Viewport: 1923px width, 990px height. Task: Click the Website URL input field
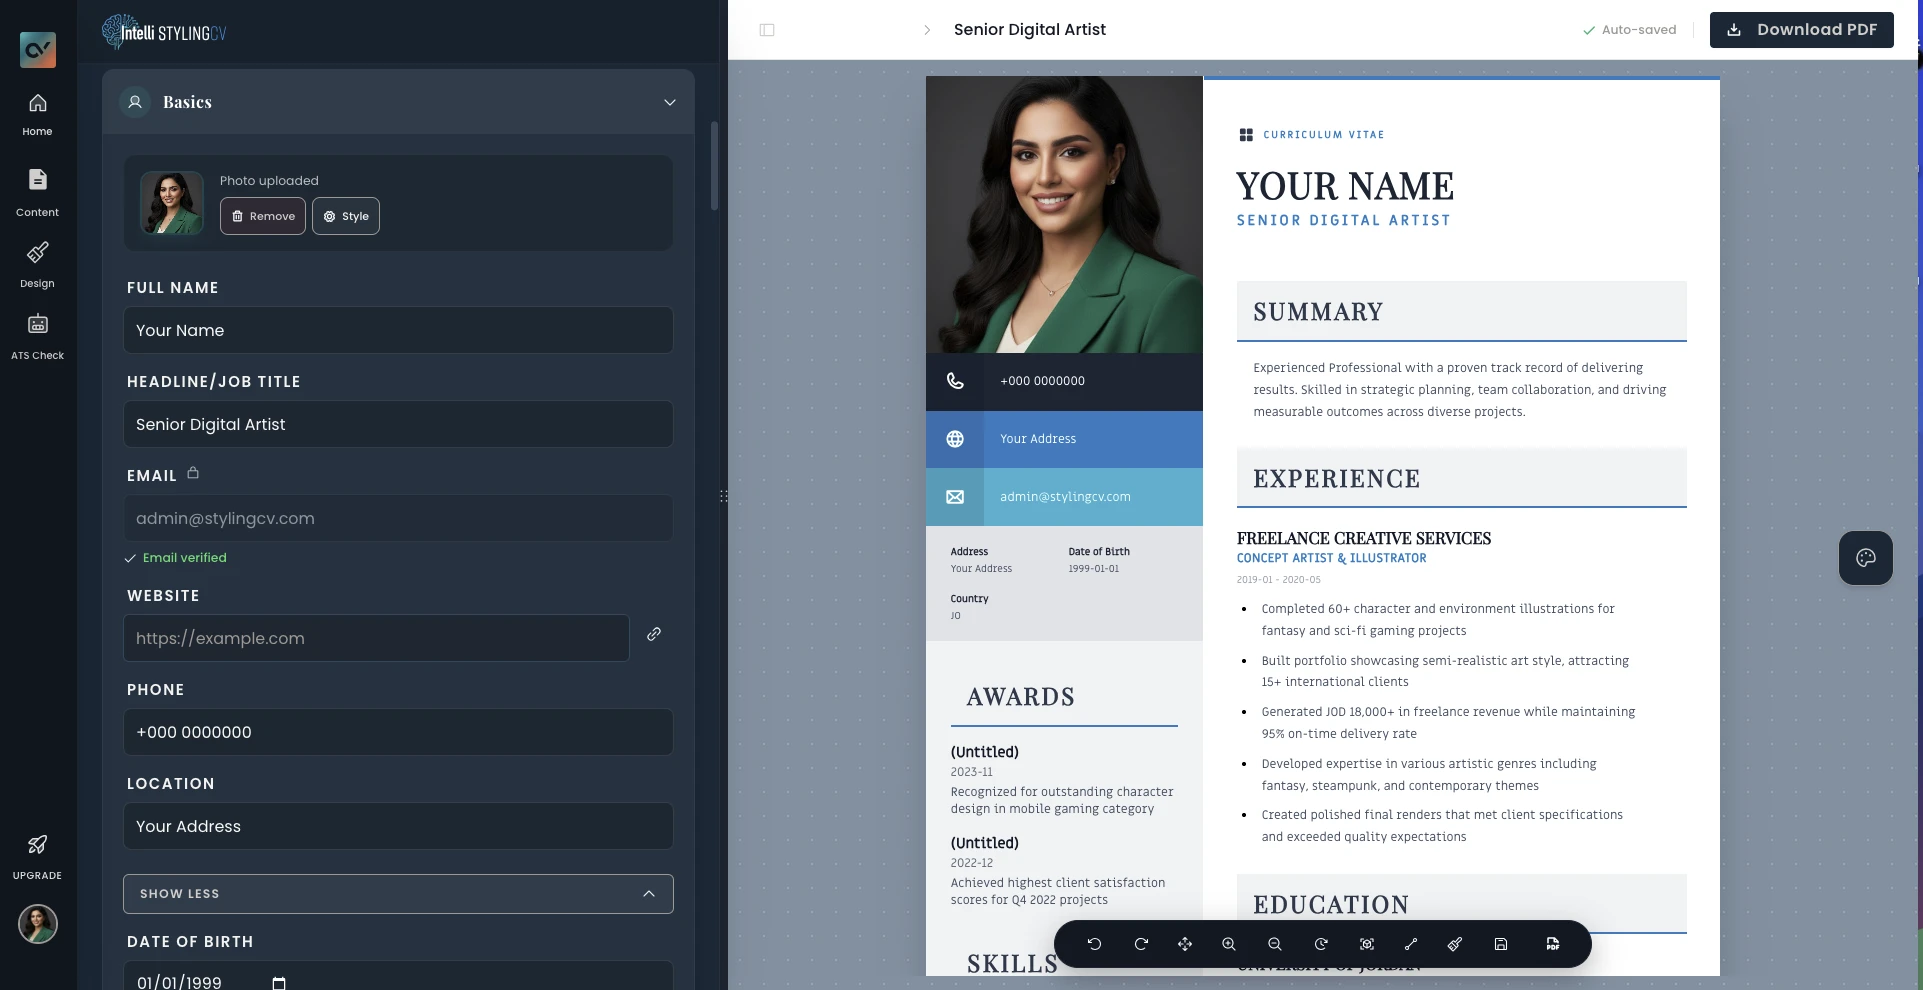[x=375, y=638]
